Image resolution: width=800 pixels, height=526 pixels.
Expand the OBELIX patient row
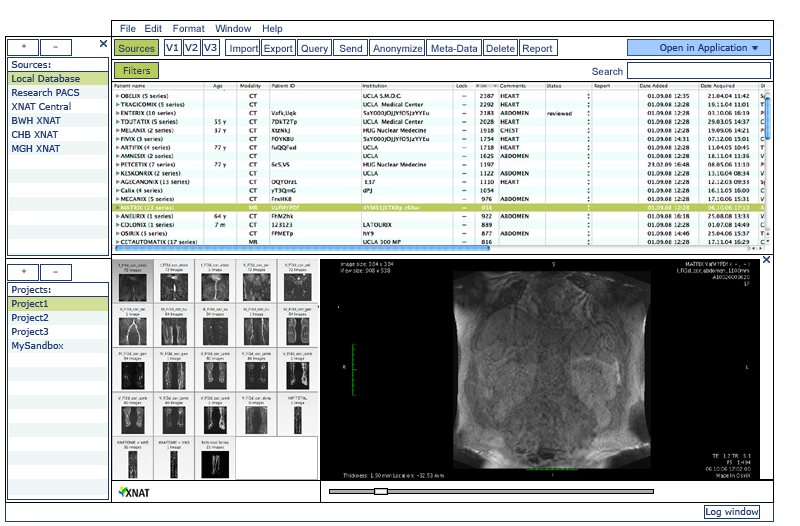pos(118,96)
